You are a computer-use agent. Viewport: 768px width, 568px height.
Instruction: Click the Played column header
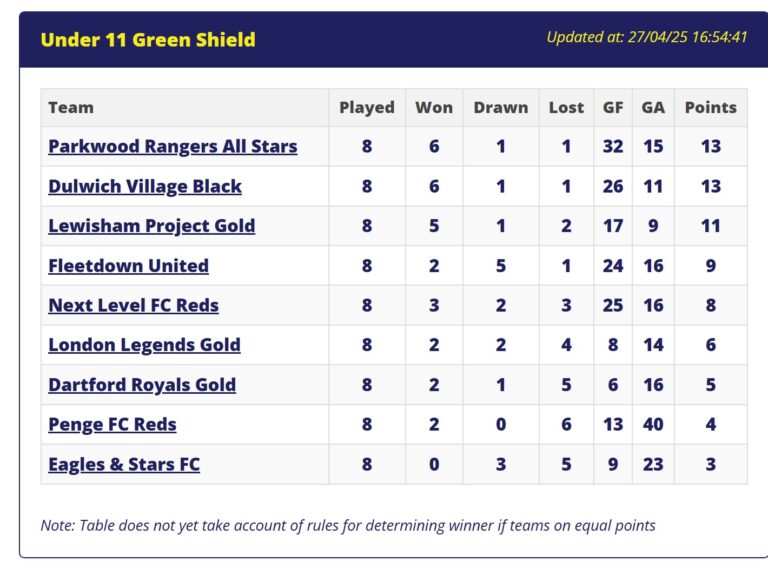click(x=367, y=107)
